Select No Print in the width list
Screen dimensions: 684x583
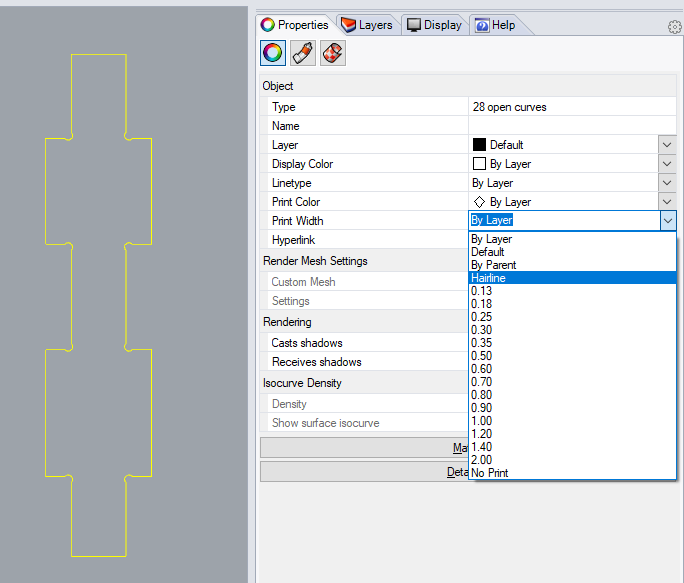(490, 473)
